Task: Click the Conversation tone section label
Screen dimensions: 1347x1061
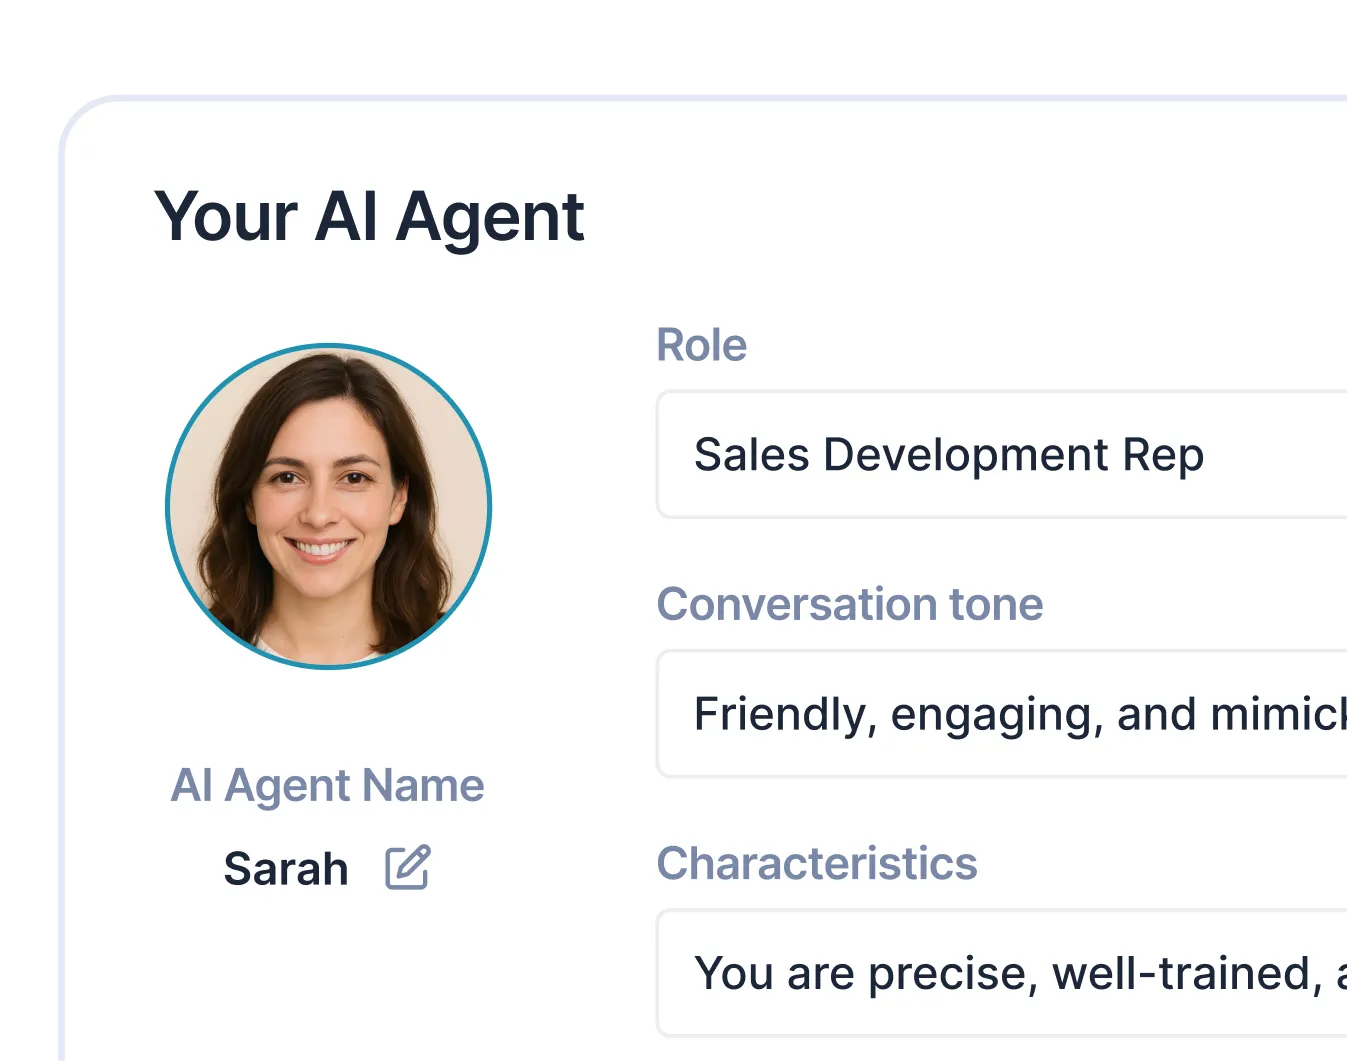Action: click(x=850, y=604)
